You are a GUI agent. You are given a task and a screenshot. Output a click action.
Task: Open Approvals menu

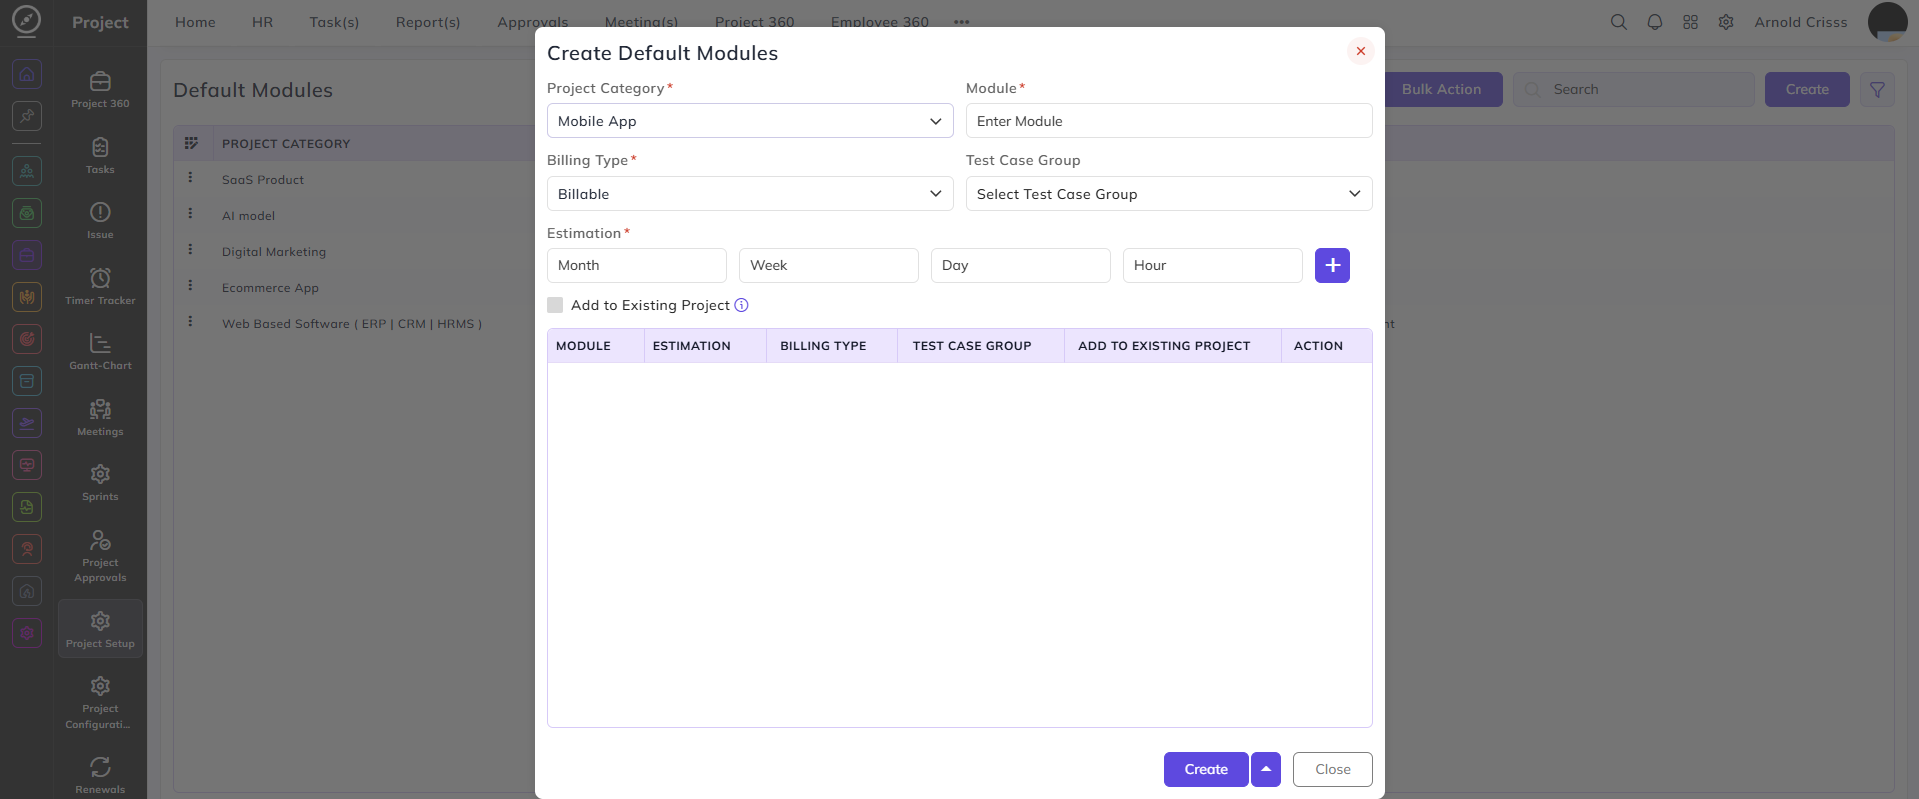tap(533, 22)
